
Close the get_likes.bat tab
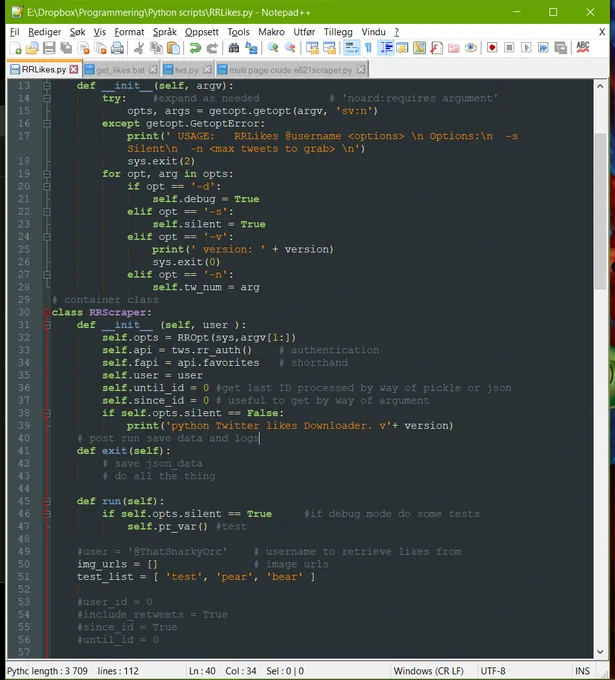153,69
